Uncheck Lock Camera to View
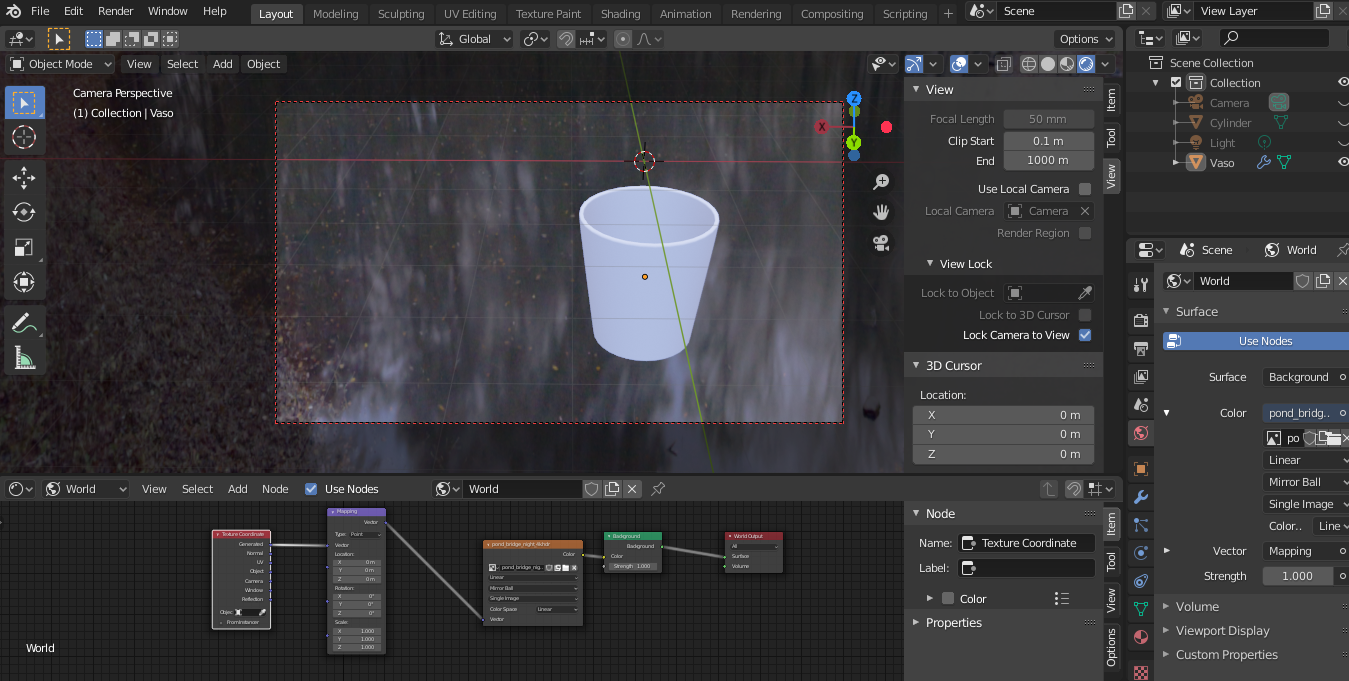Image resolution: width=1349 pixels, height=681 pixels. pos(1085,335)
